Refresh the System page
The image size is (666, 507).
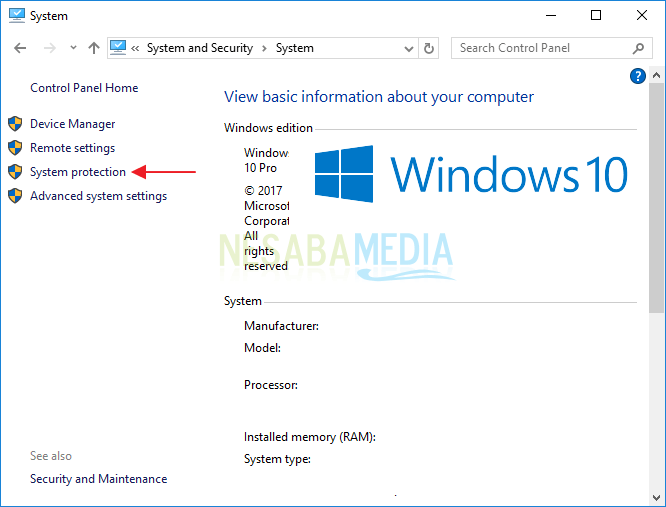click(x=429, y=48)
